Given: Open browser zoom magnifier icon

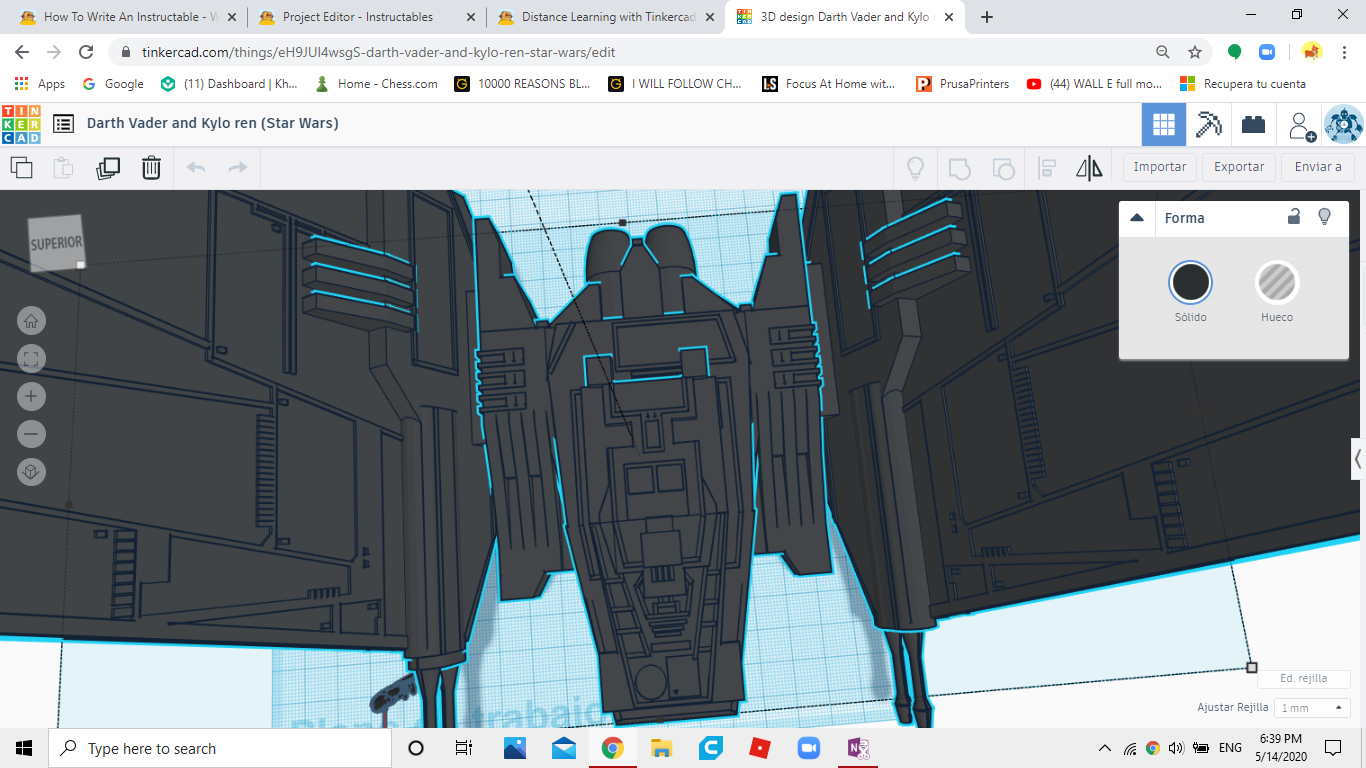Looking at the screenshot, I should click(1163, 52).
